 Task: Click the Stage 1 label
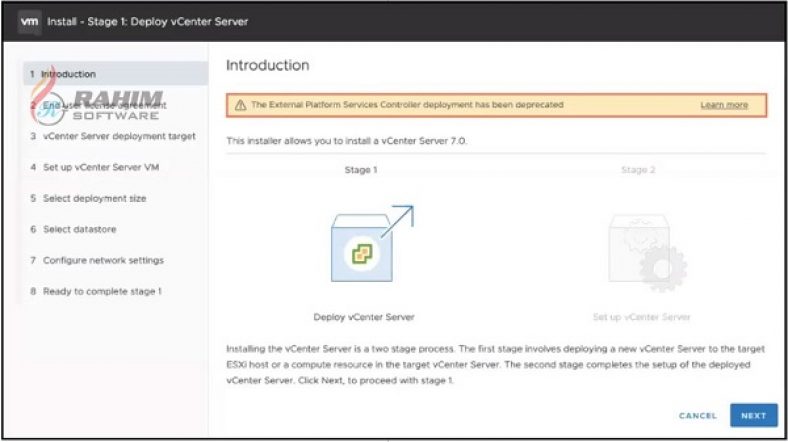click(x=361, y=170)
